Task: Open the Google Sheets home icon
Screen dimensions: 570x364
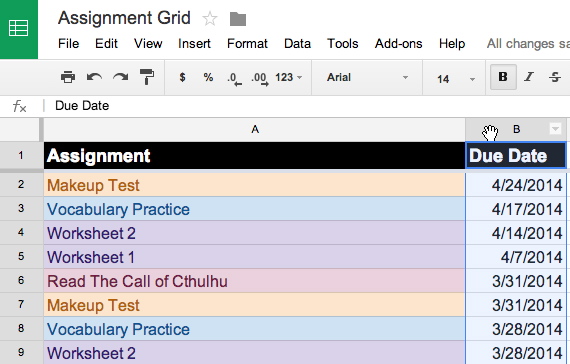Action: point(19,29)
